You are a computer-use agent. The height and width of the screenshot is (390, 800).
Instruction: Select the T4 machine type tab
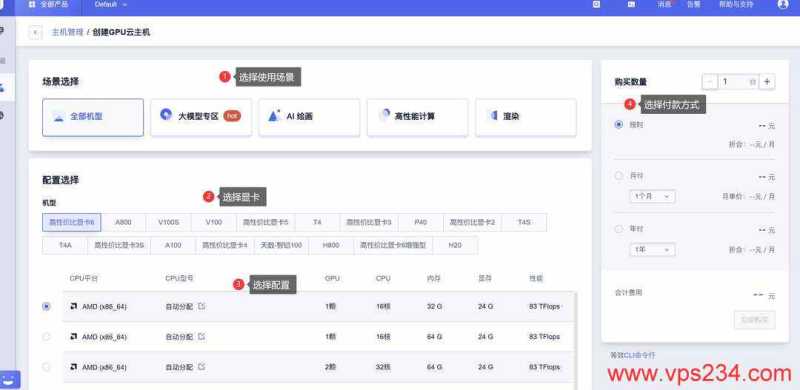(x=317, y=223)
